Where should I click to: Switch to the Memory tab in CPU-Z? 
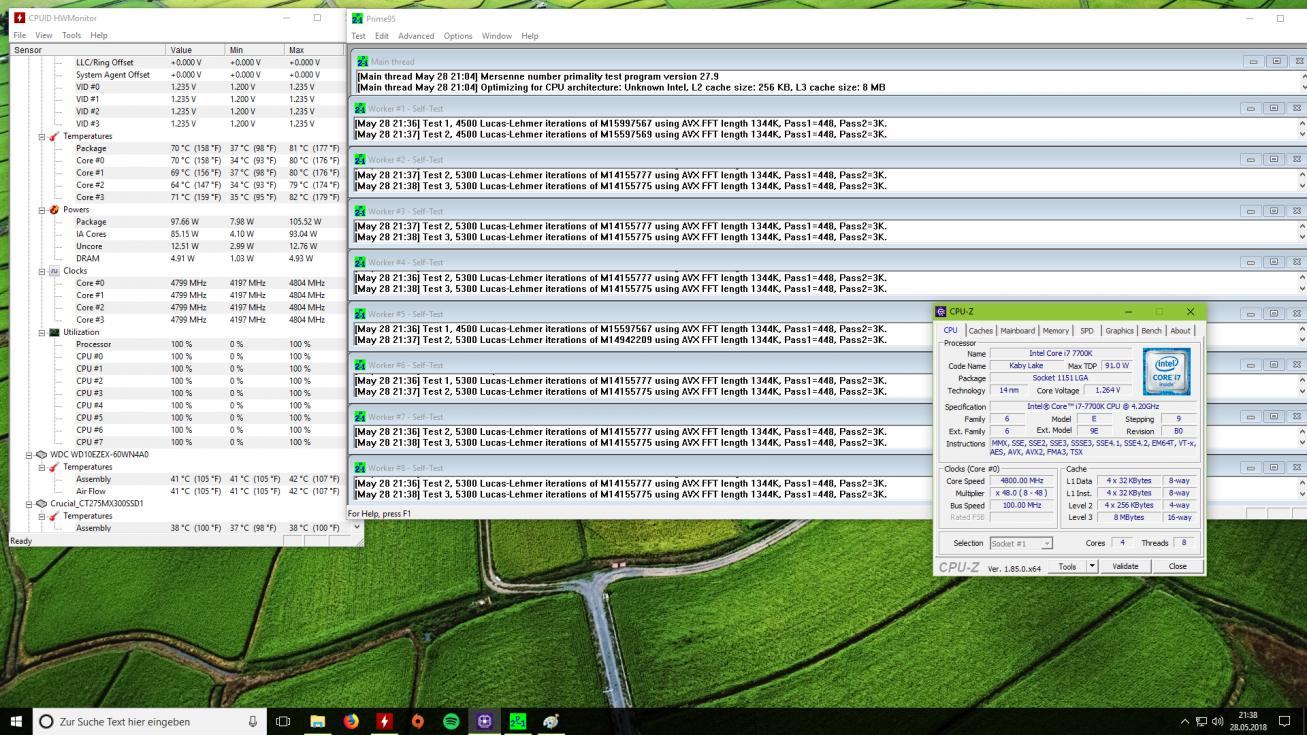1056,331
